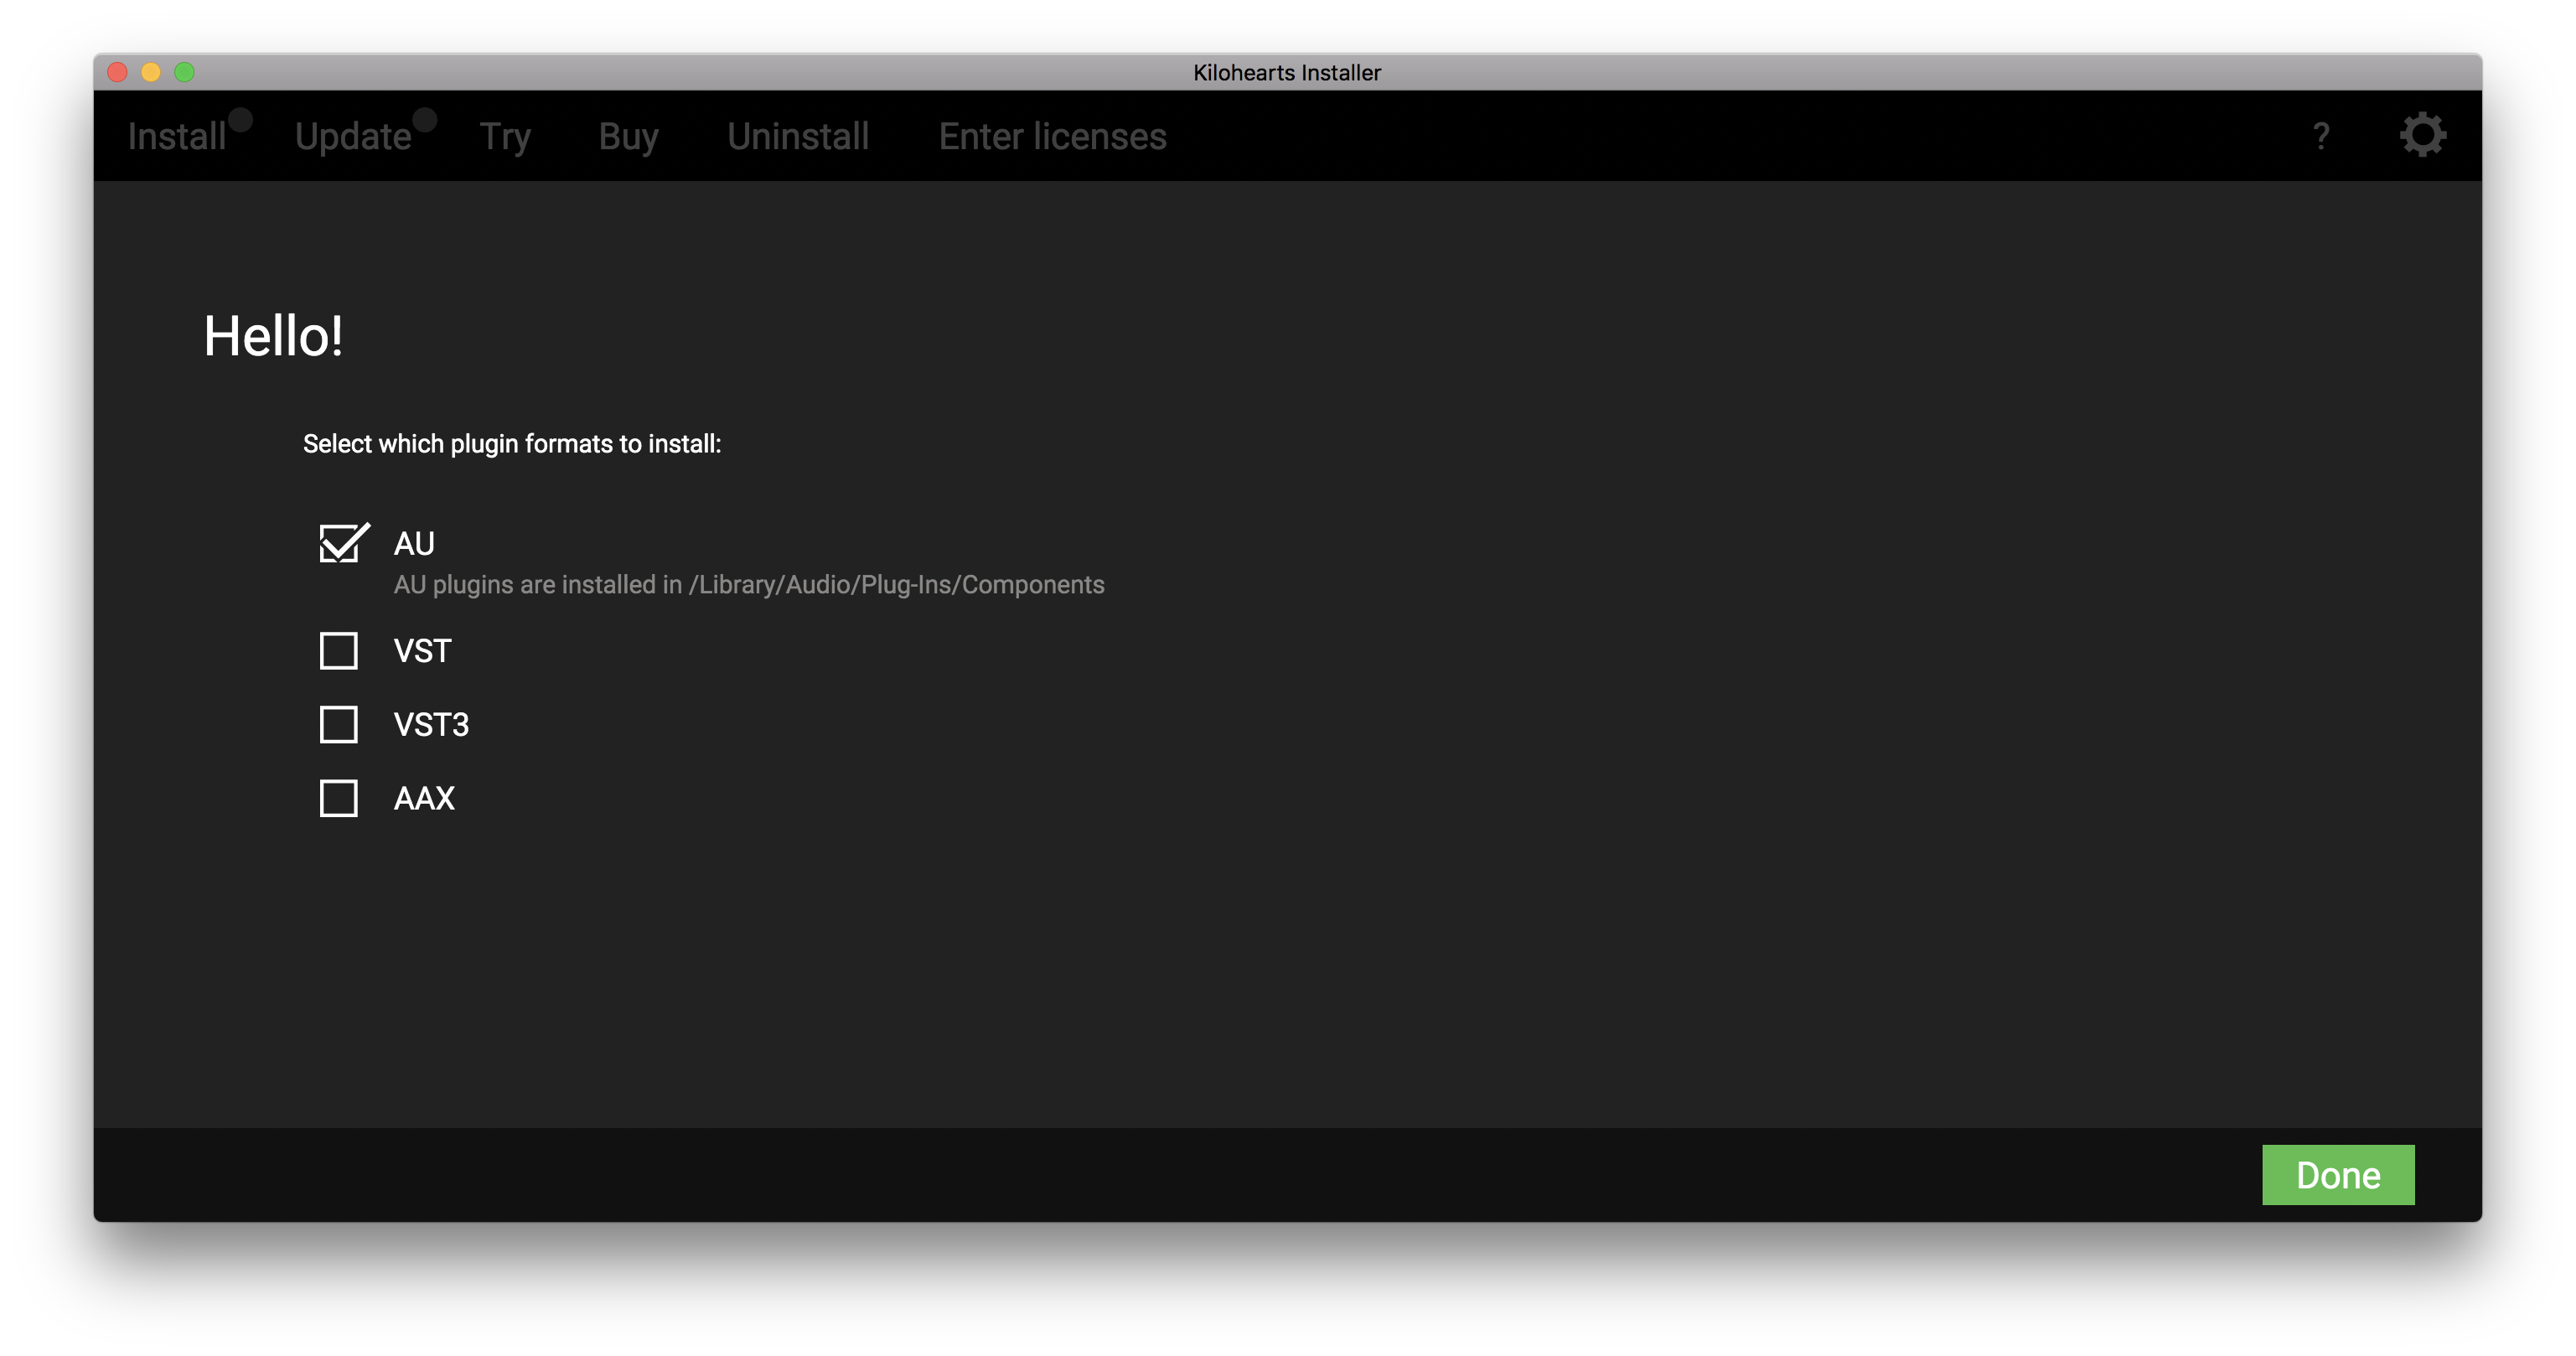Uncheck the AU plugin format checkbox
This screenshot has width=2576, height=1356.
(339, 544)
